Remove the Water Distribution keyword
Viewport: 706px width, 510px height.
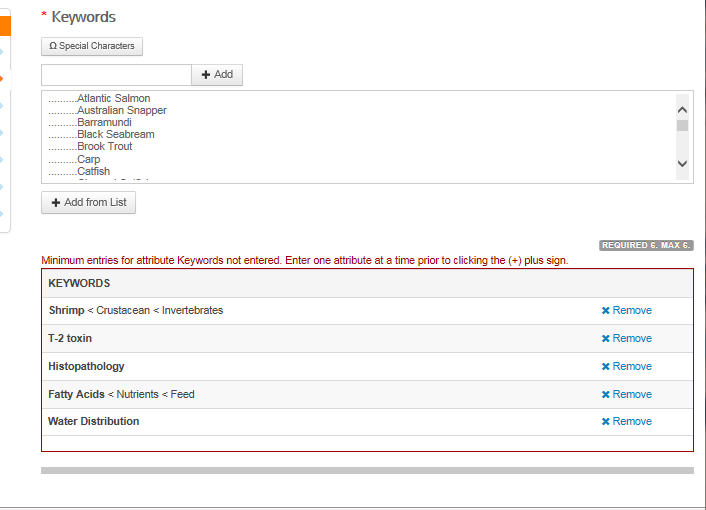pyautogui.click(x=627, y=422)
